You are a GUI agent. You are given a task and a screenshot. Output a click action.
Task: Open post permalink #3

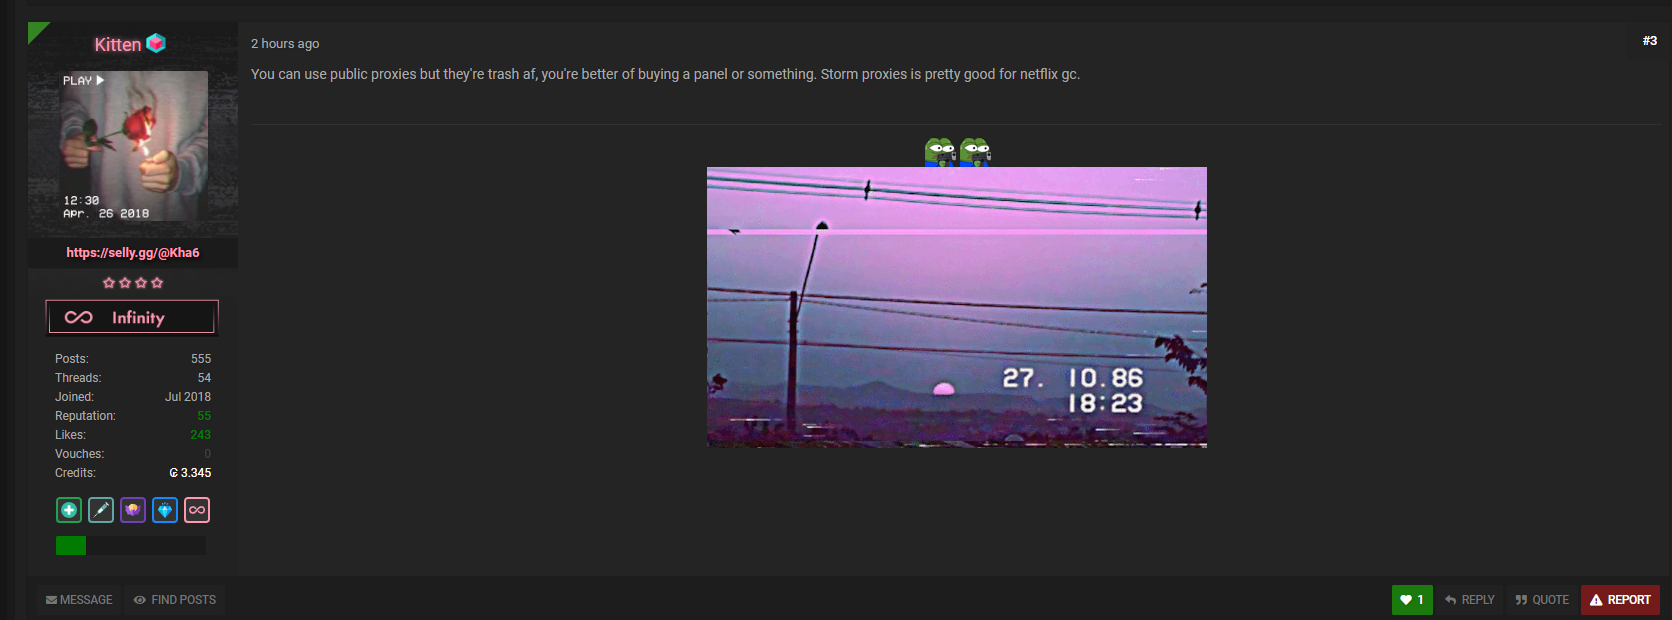1650,41
